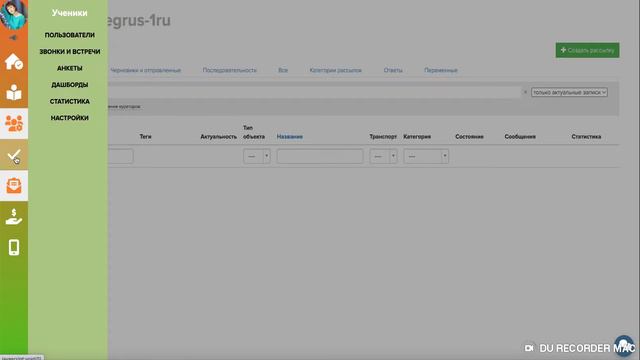The width and height of the screenshot is (640, 360).
Task: Open АНКЕТЫ menu item
Action: (69, 68)
